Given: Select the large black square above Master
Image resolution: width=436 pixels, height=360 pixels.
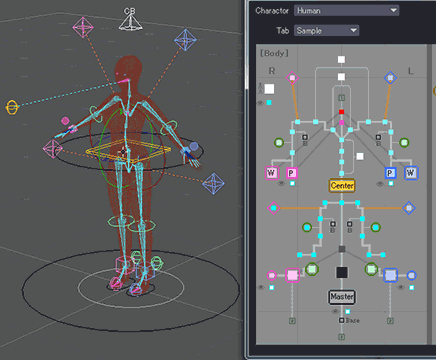Looking at the screenshot, I should [342, 272].
